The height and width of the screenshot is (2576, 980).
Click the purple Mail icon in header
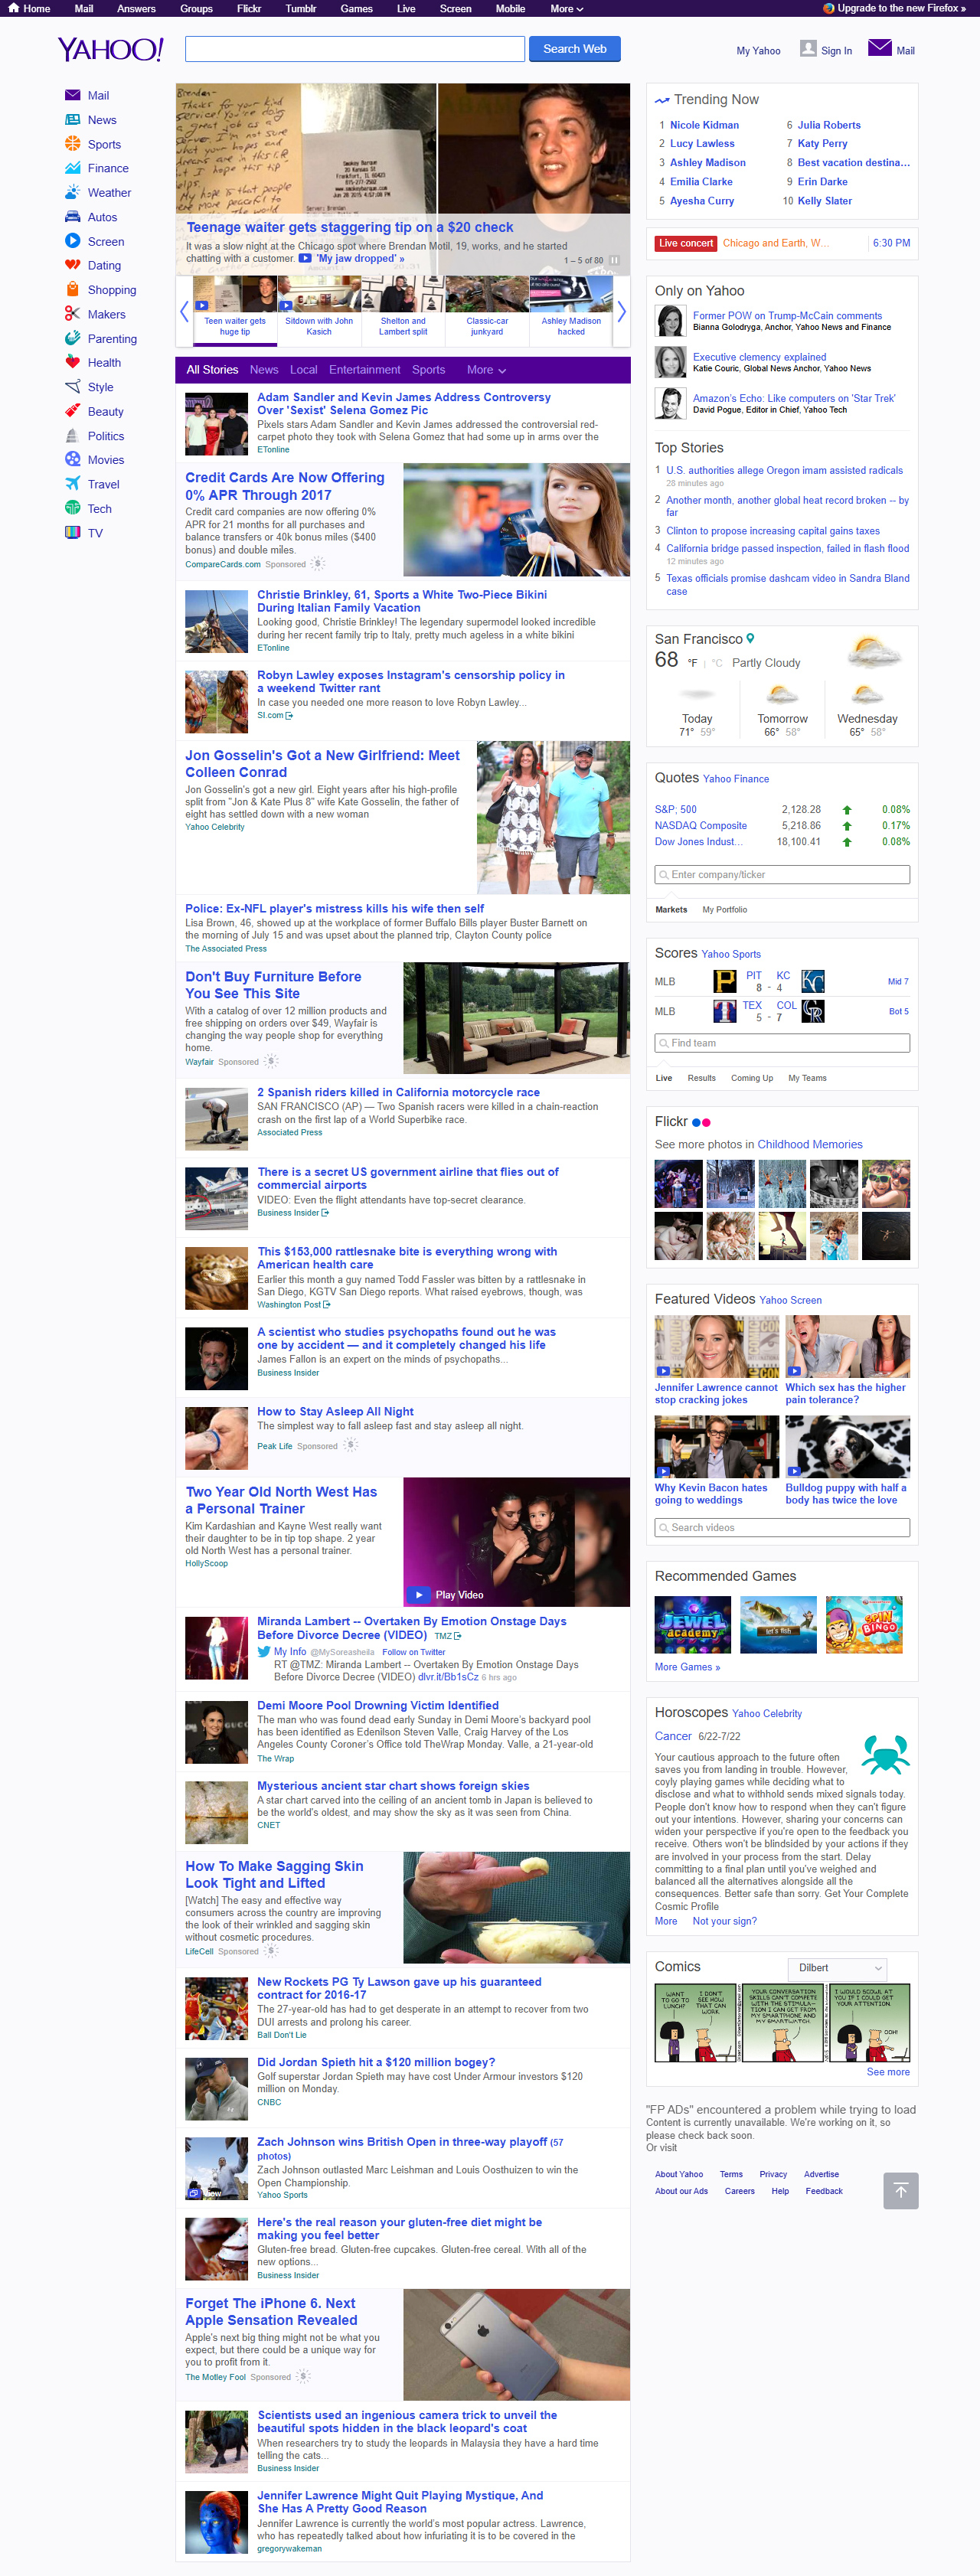(879, 48)
